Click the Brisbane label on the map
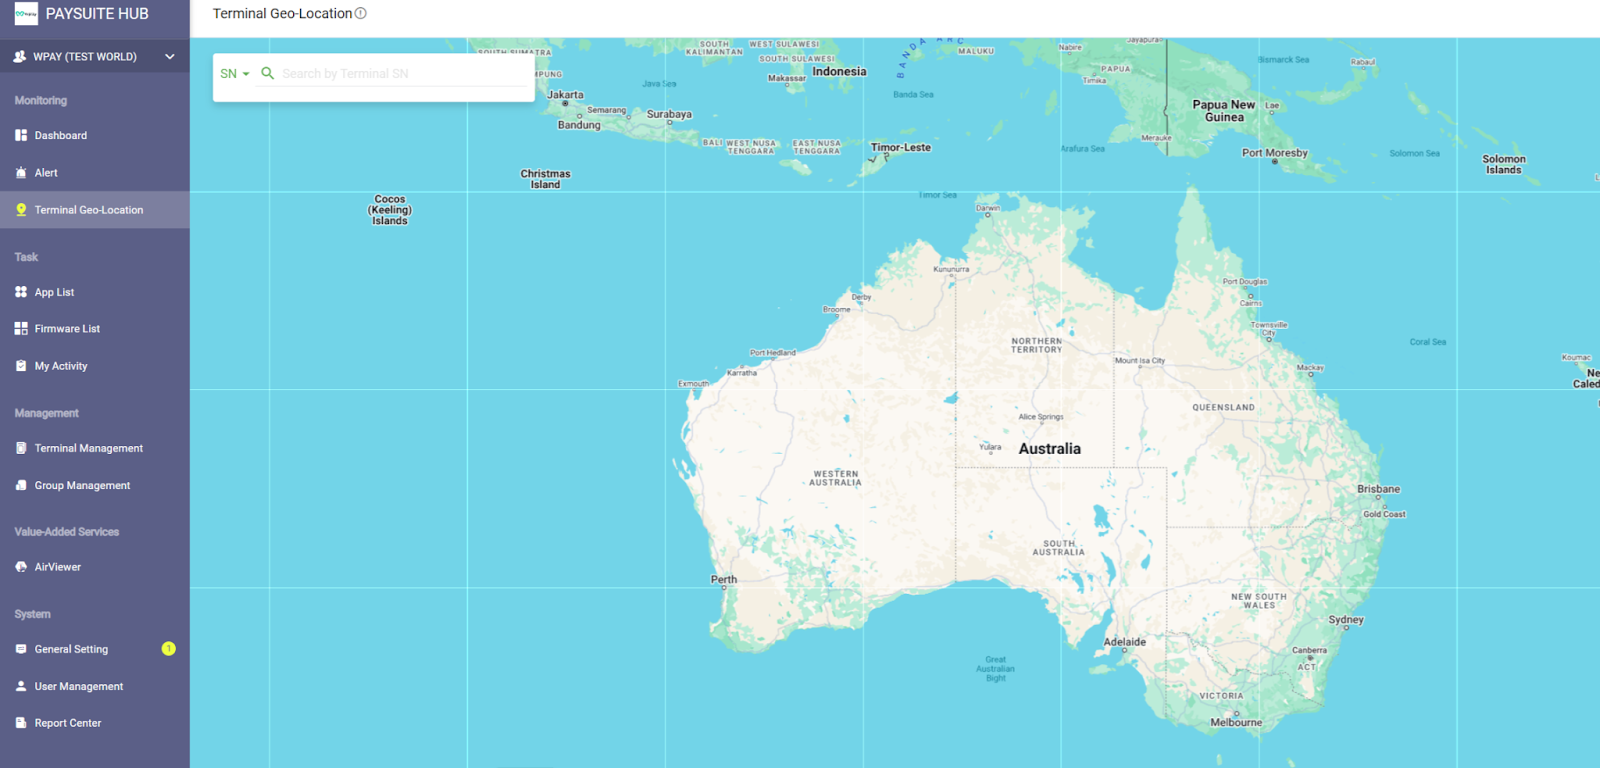Viewport: 1600px width, 768px height. [1379, 489]
